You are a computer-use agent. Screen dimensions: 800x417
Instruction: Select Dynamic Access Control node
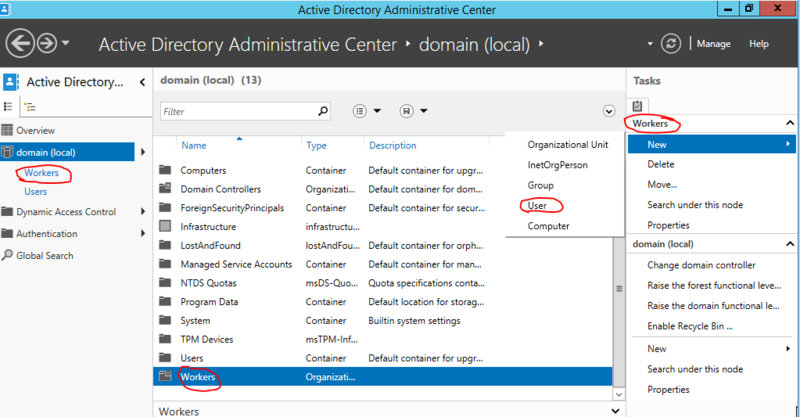tap(65, 212)
